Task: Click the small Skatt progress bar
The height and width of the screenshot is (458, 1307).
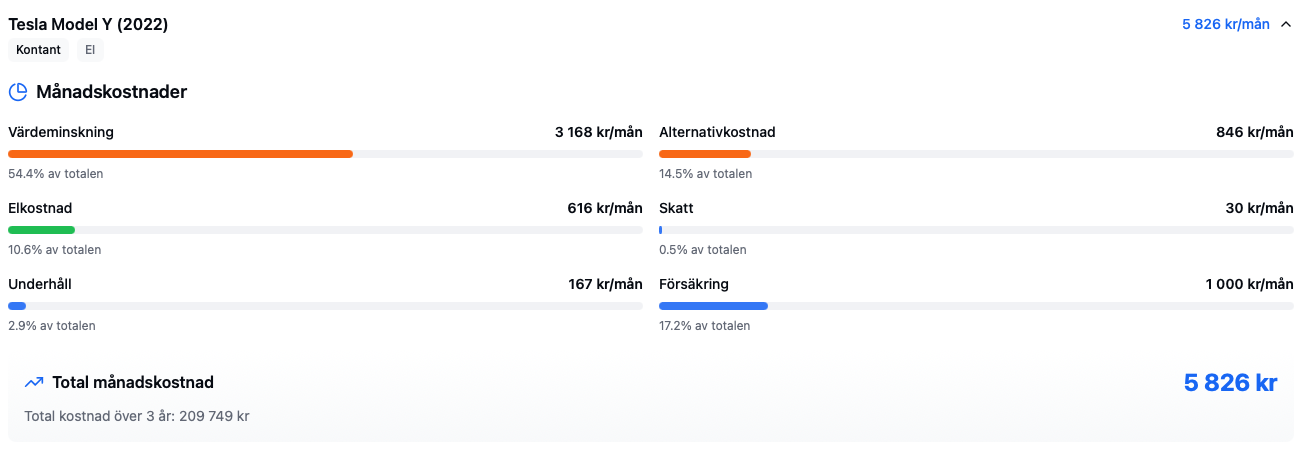Action: coord(661,230)
